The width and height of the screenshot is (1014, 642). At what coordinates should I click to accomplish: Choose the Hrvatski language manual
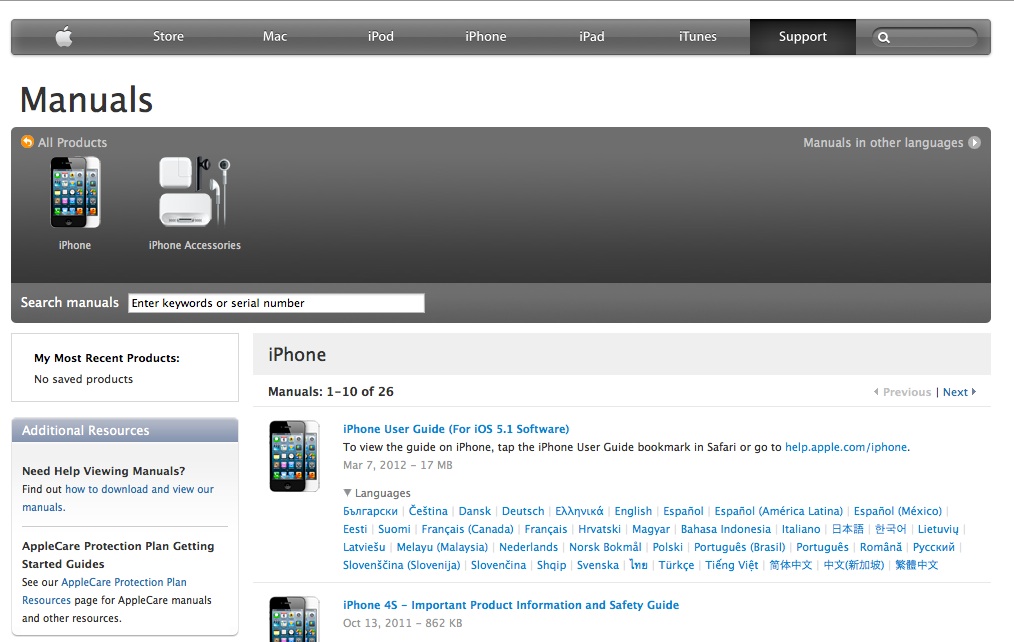pos(599,530)
